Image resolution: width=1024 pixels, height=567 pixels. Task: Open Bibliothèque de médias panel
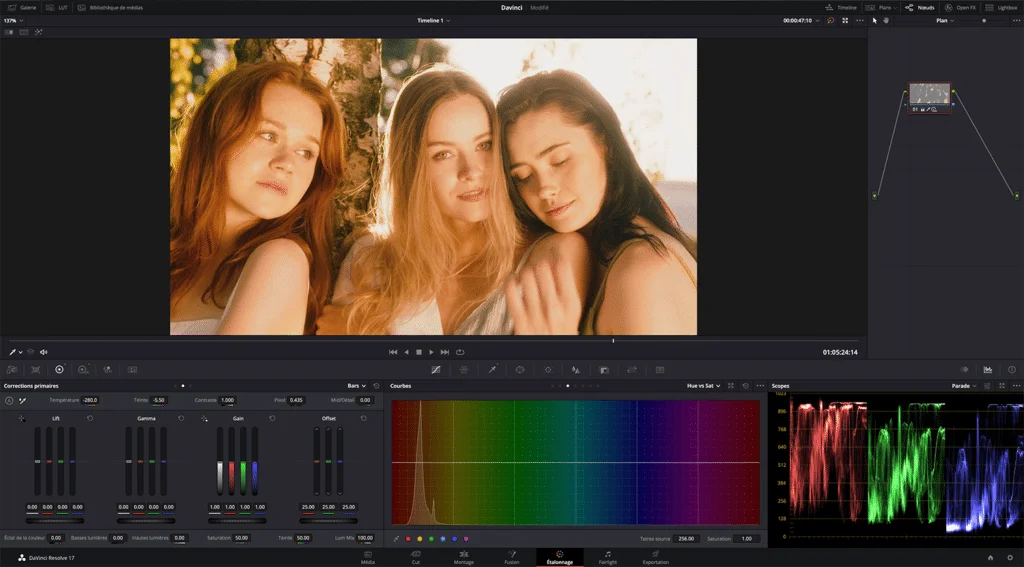click(x=110, y=8)
